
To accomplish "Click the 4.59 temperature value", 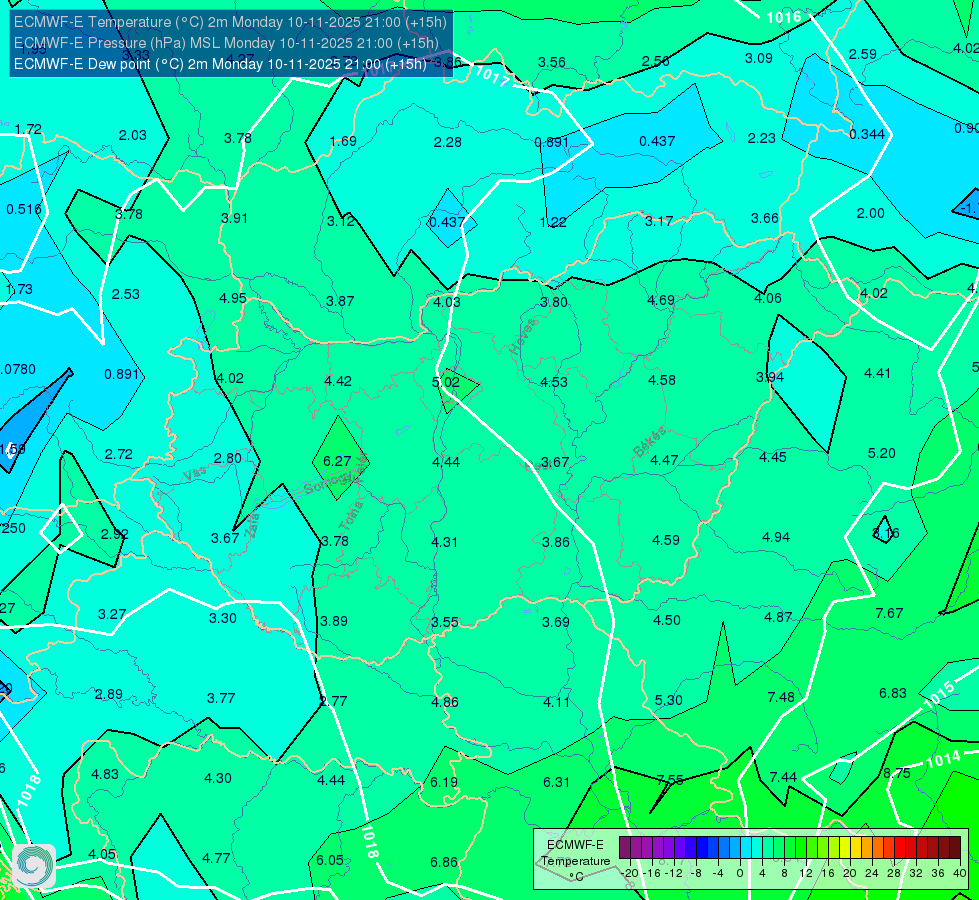I will tap(666, 540).
